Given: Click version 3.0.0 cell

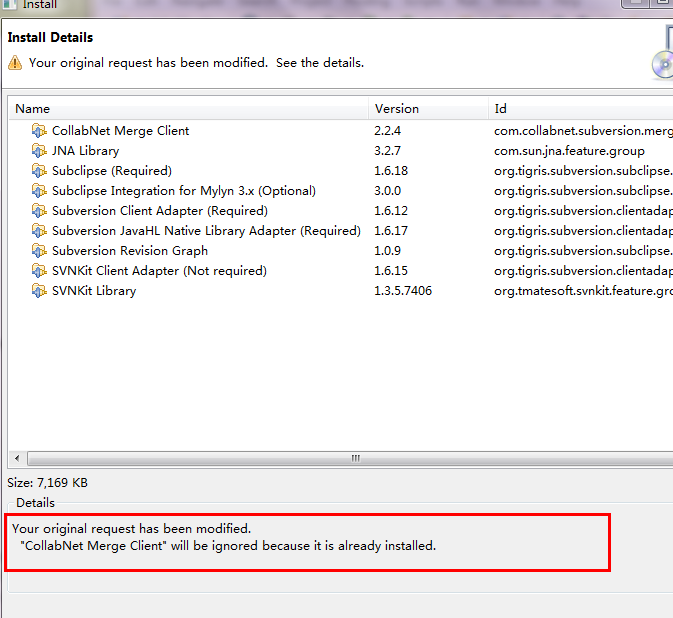Looking at the screenshot, I should tap(387, 191).
